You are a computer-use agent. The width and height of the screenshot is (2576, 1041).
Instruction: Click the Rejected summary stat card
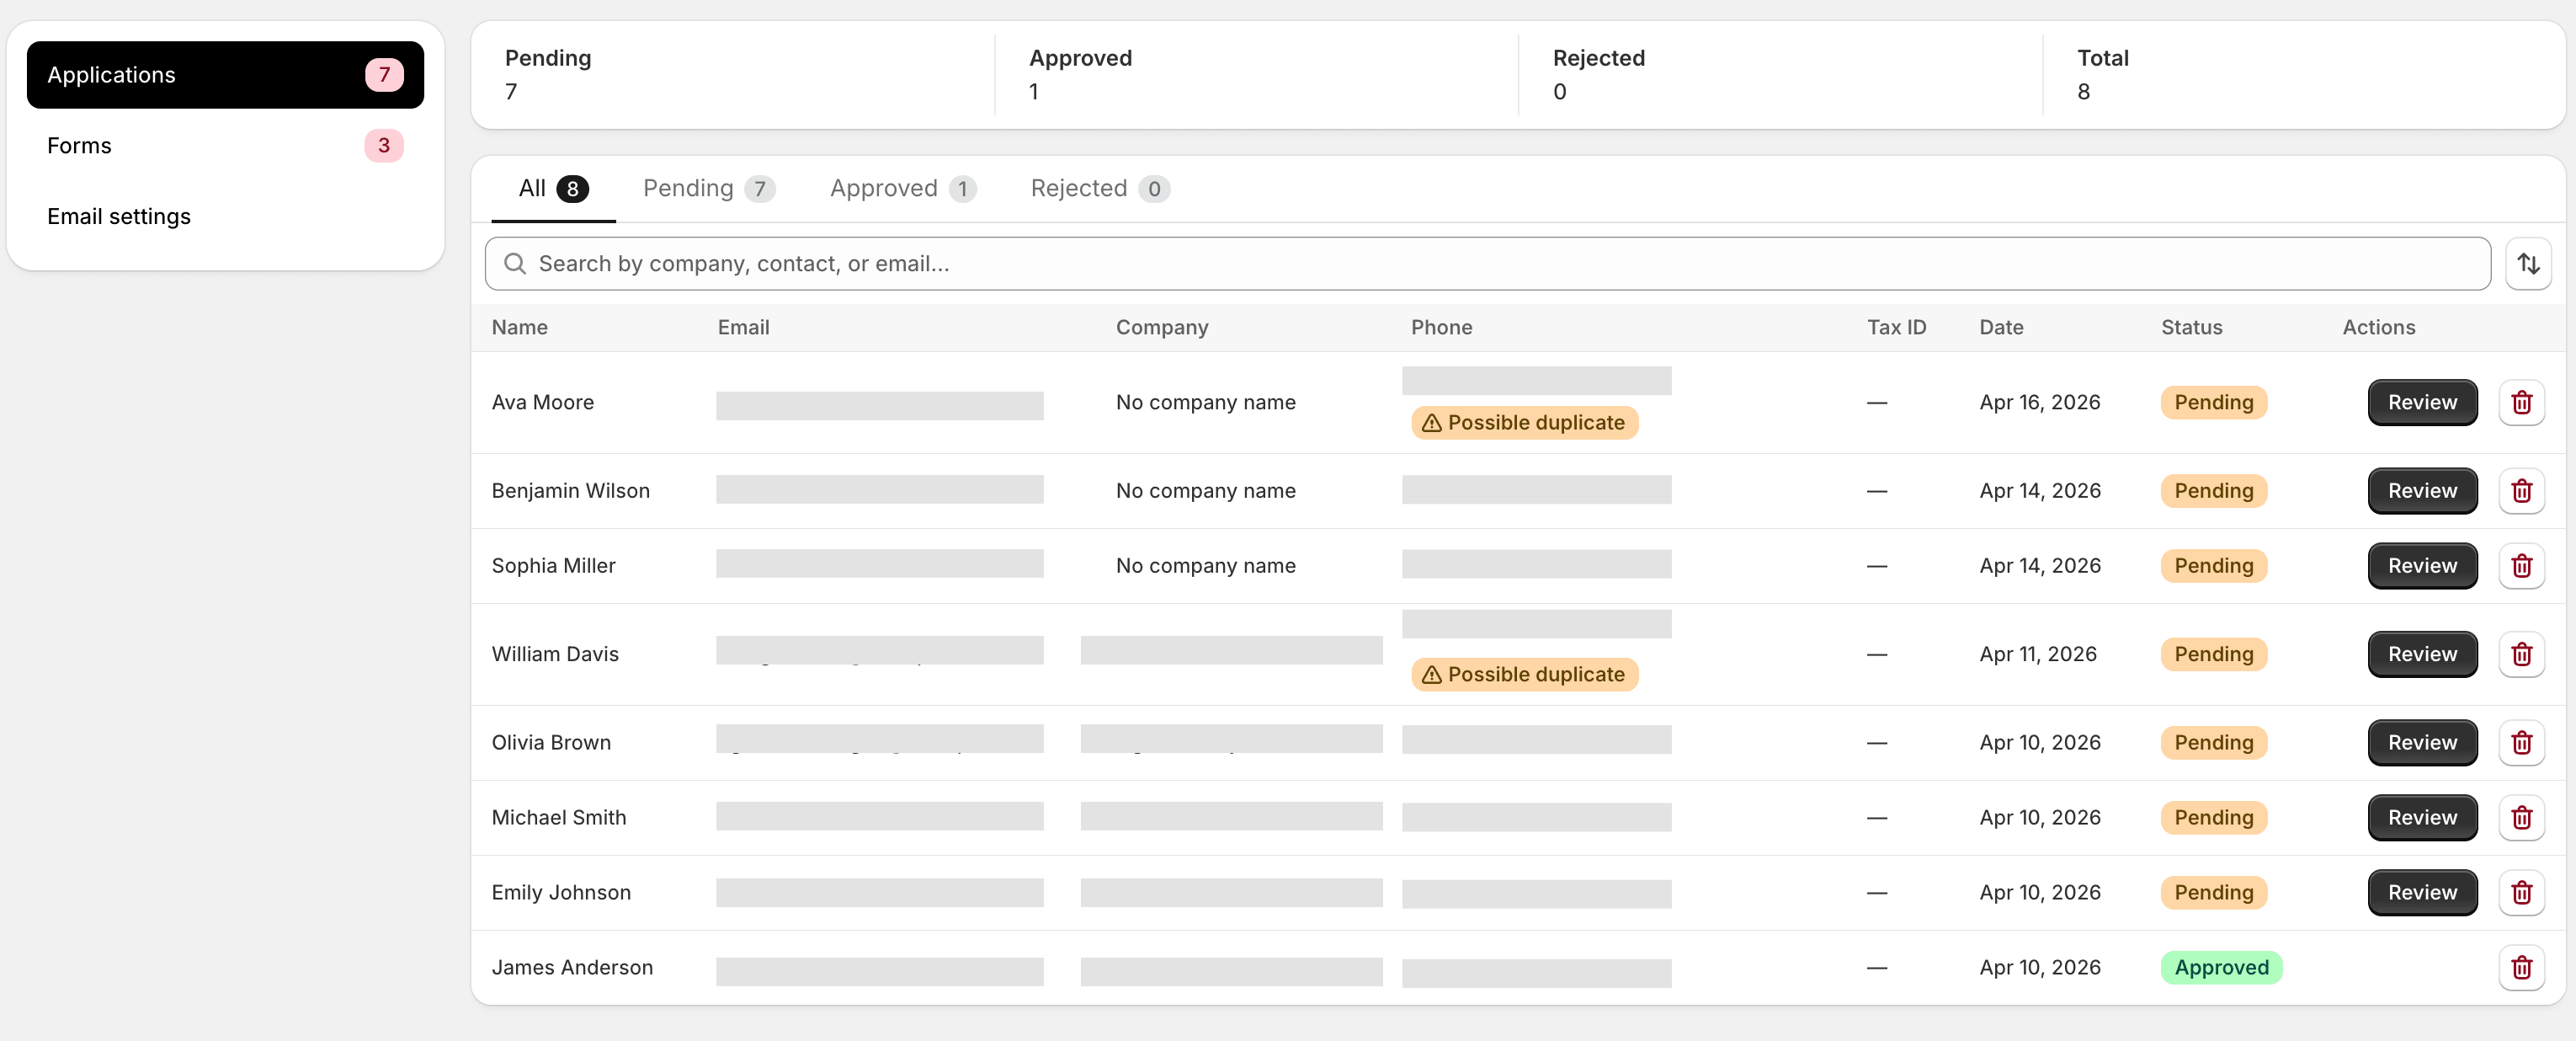pos(1781,75)
